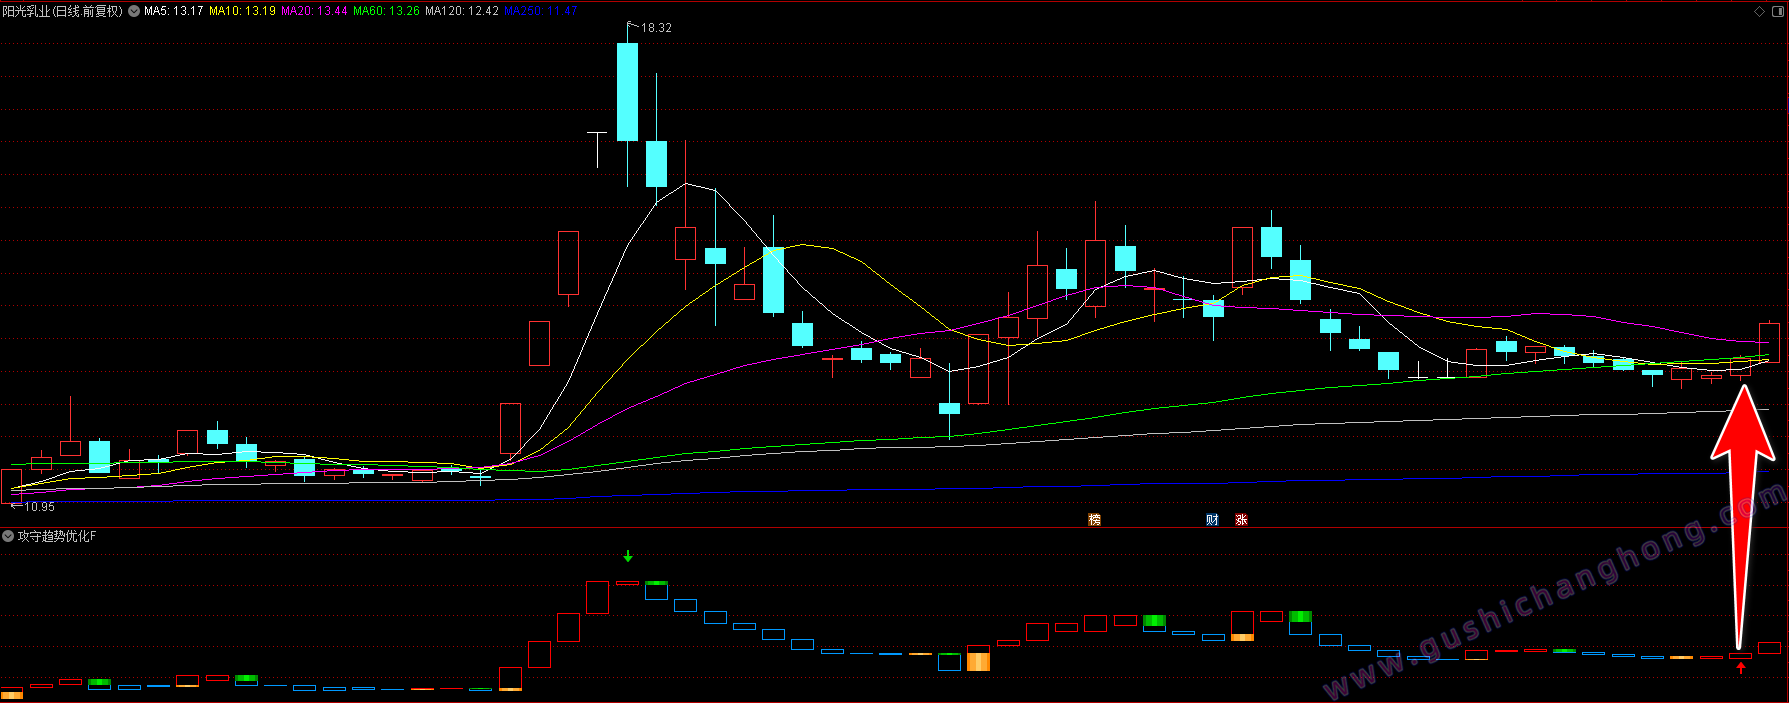Select the last candlestick on the chart

point(1769,342)
